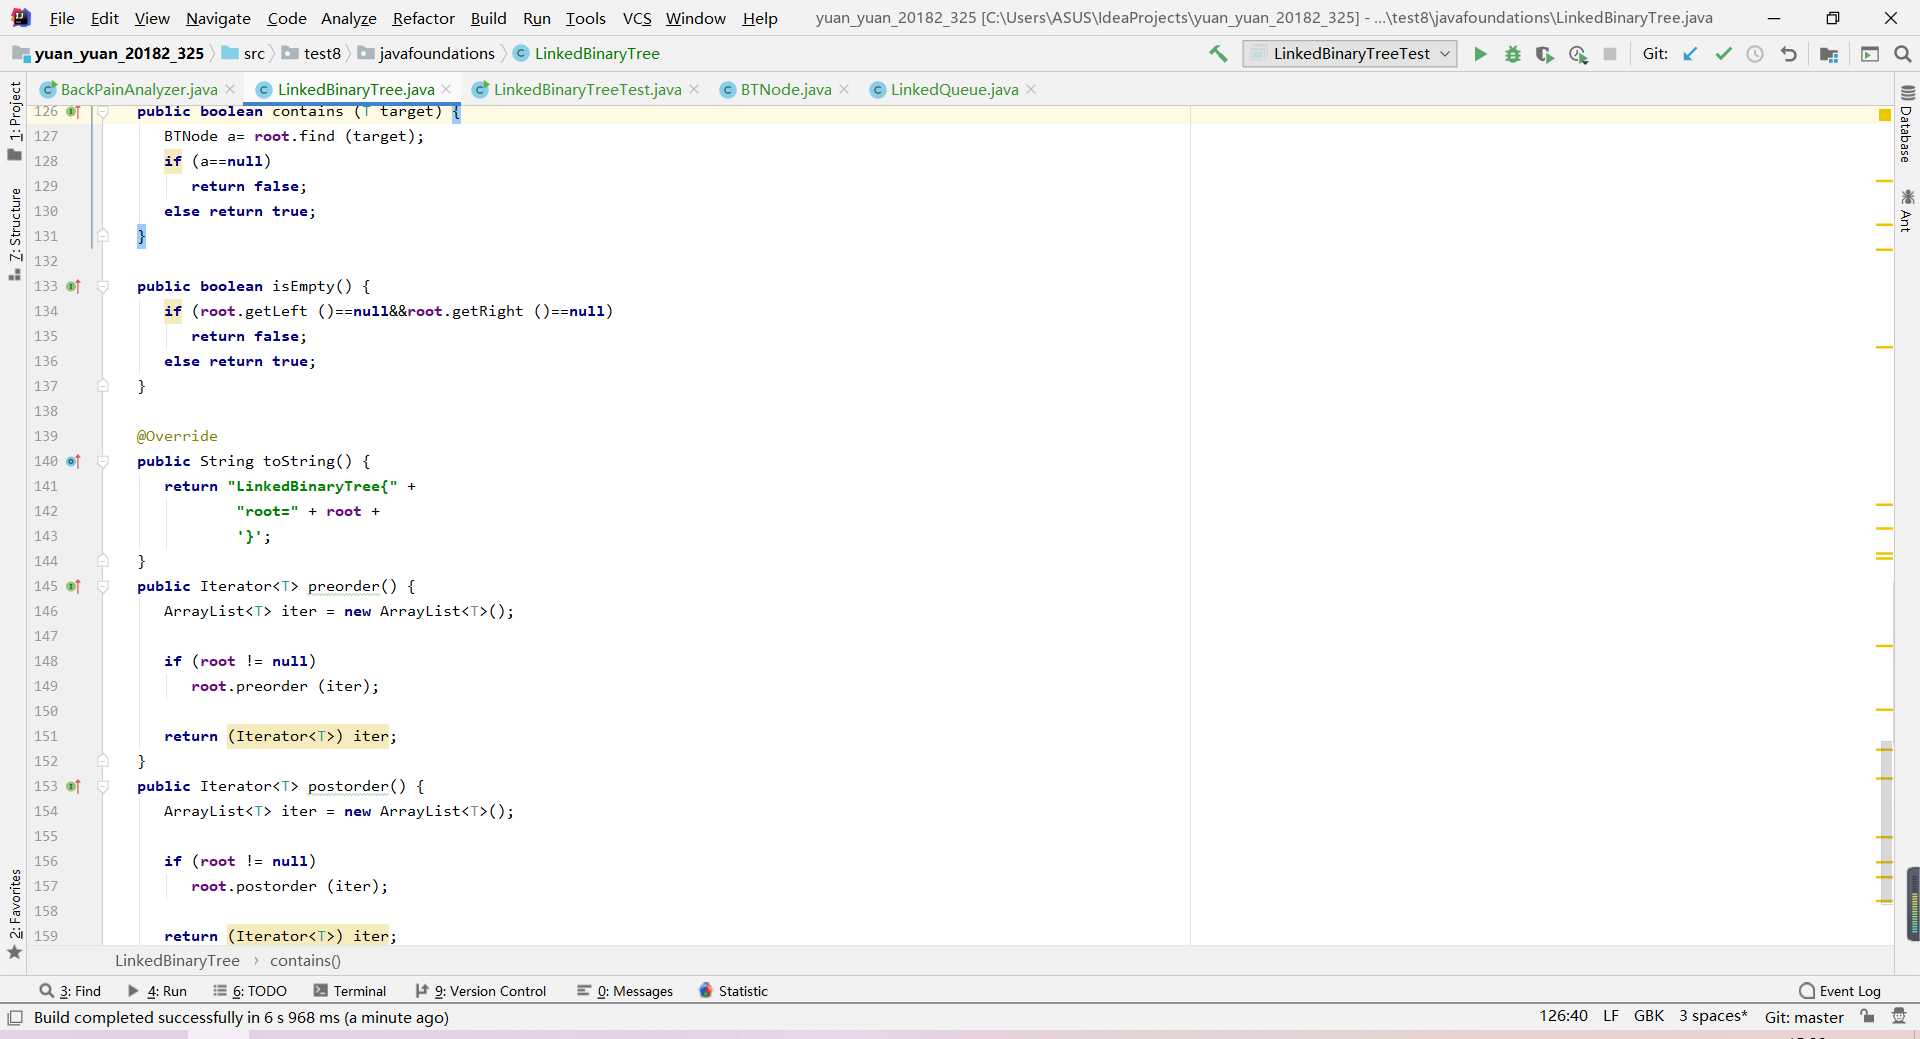Image resolution: width=1920 pixels, height=1039 pixels.
Task: Open LinkedBinaryTreeTest run configuration dropdown
Action: [x=1350, y=54]
